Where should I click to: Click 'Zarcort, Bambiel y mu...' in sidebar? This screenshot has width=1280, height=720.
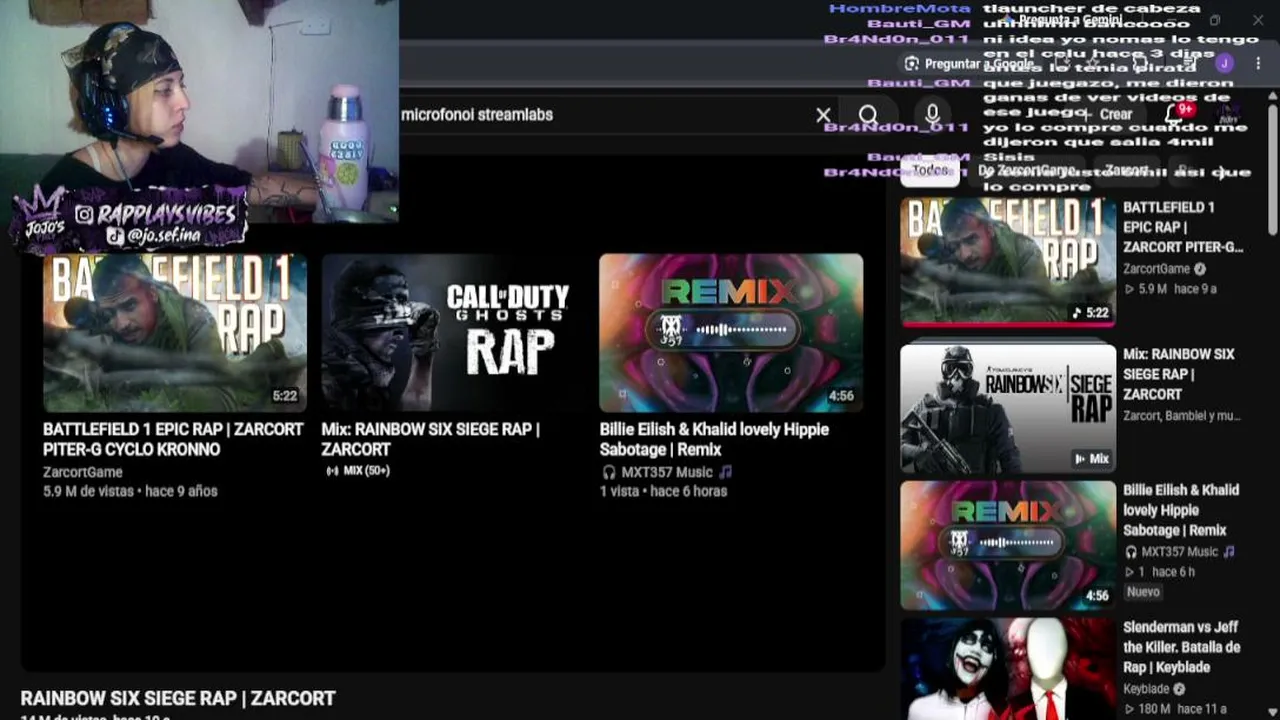coord(1181,416)
